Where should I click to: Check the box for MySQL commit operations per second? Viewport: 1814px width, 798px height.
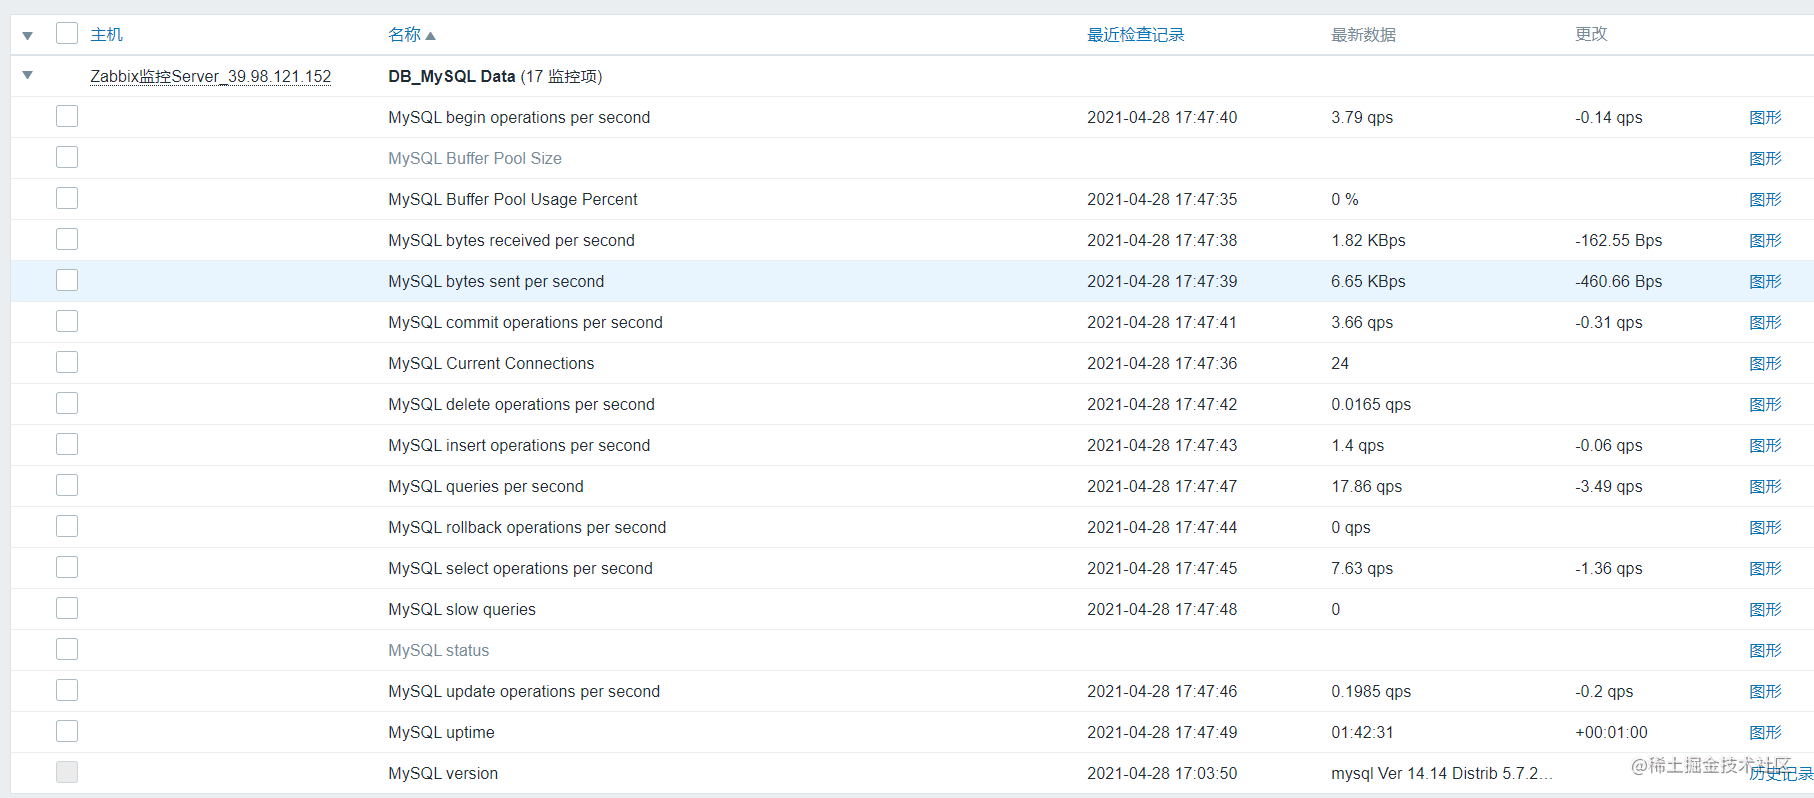point(67,321)
